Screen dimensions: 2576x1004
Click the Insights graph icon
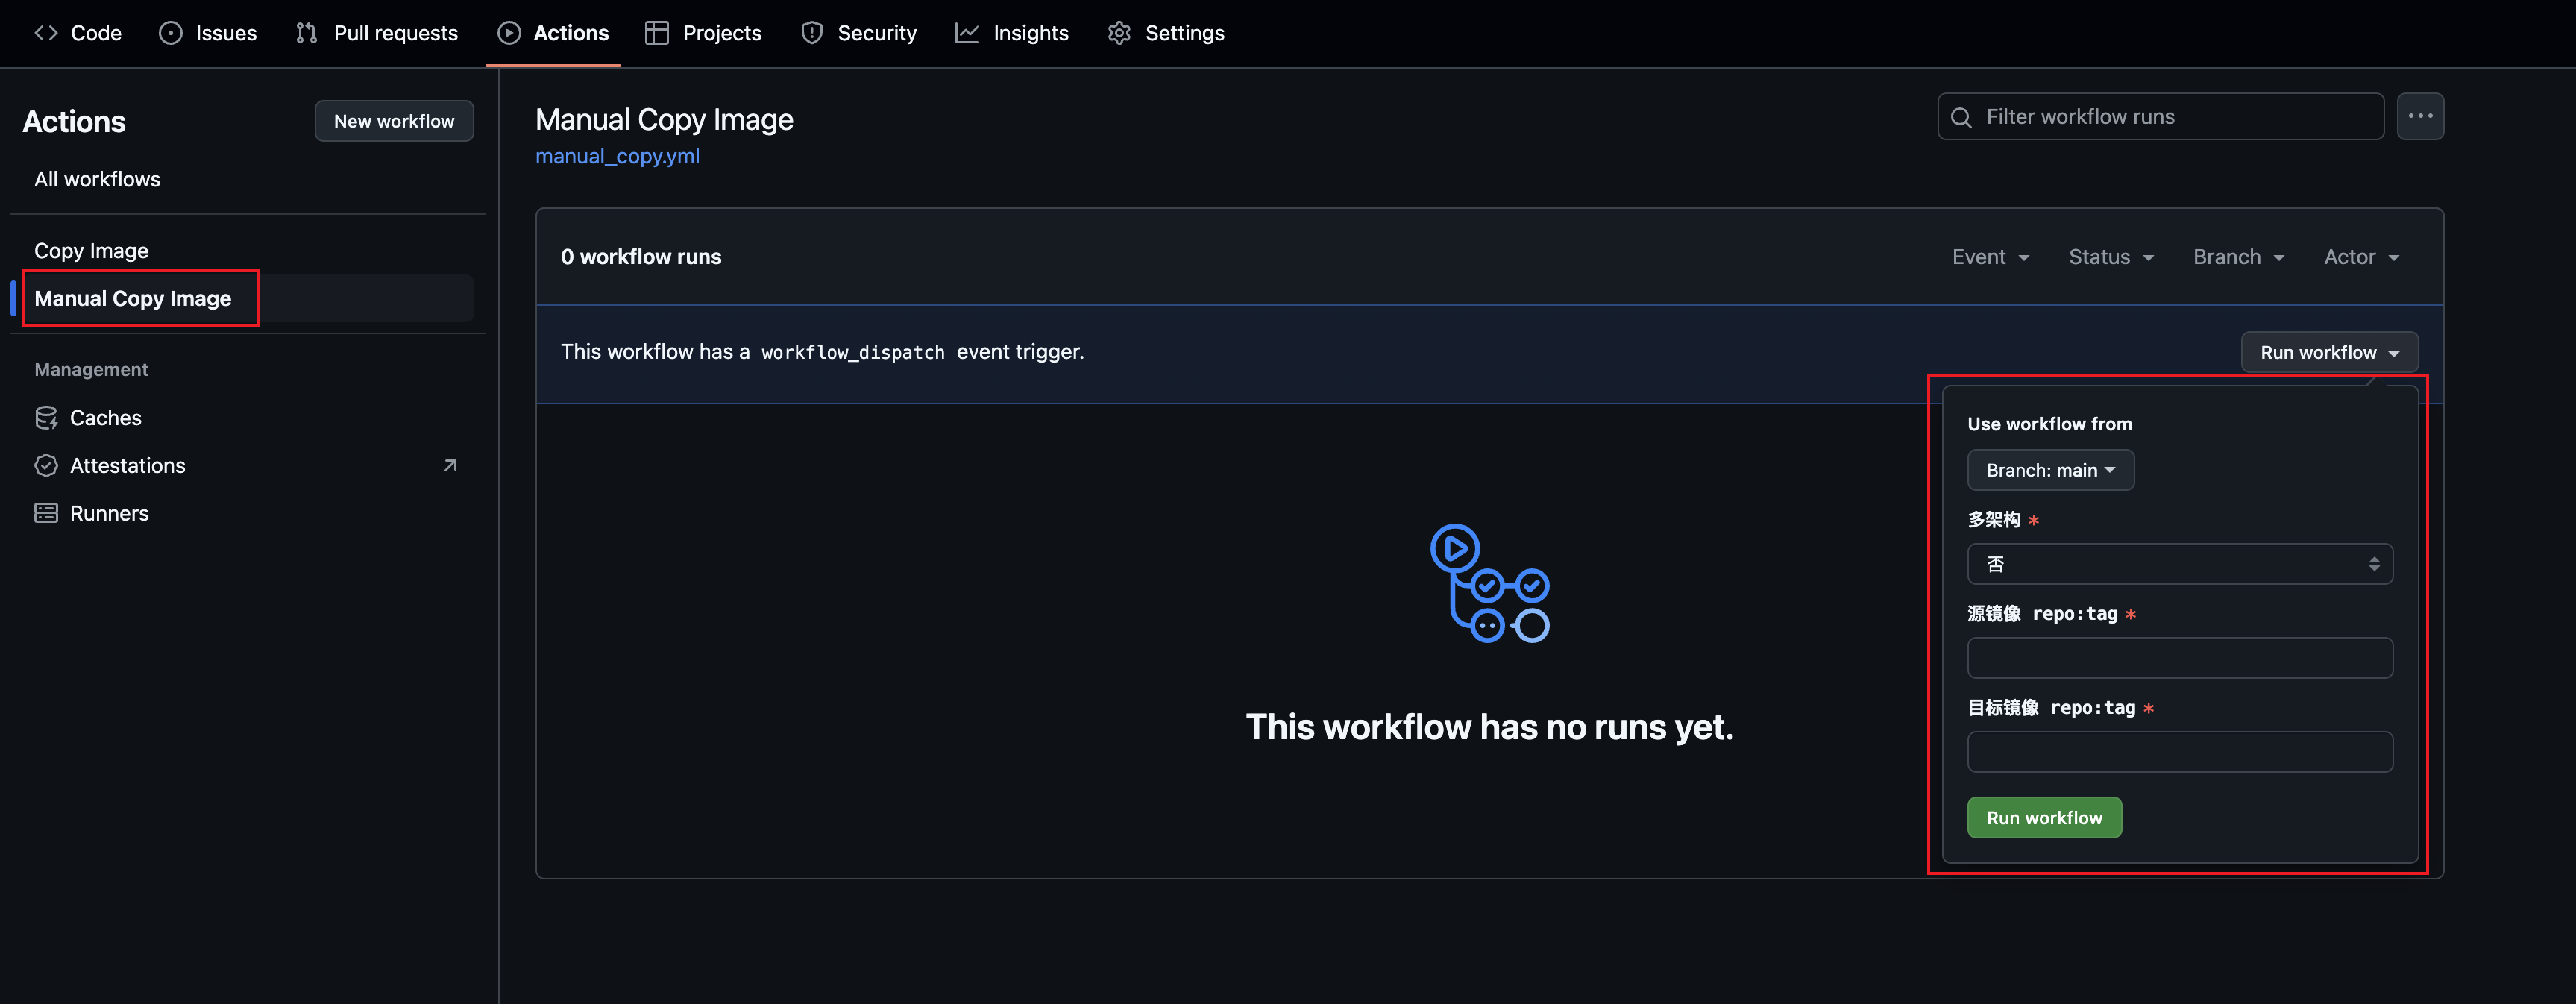point(967,33)
